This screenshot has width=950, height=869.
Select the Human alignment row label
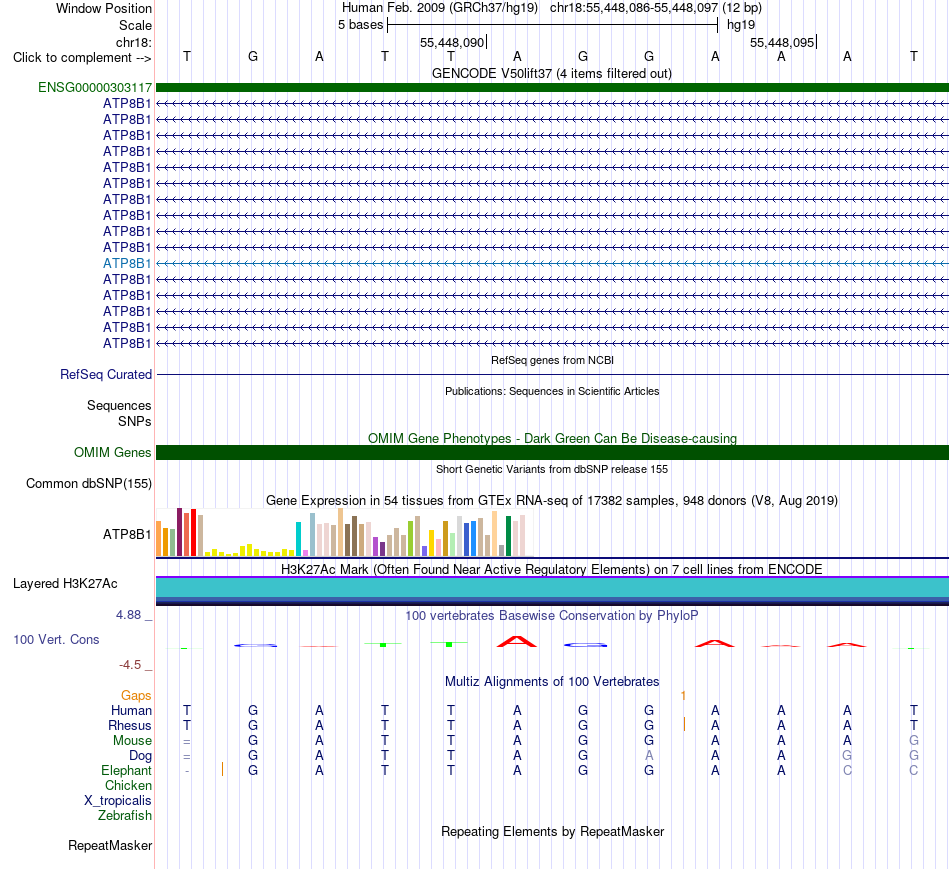pyautogui.click(x=131, y=710)
